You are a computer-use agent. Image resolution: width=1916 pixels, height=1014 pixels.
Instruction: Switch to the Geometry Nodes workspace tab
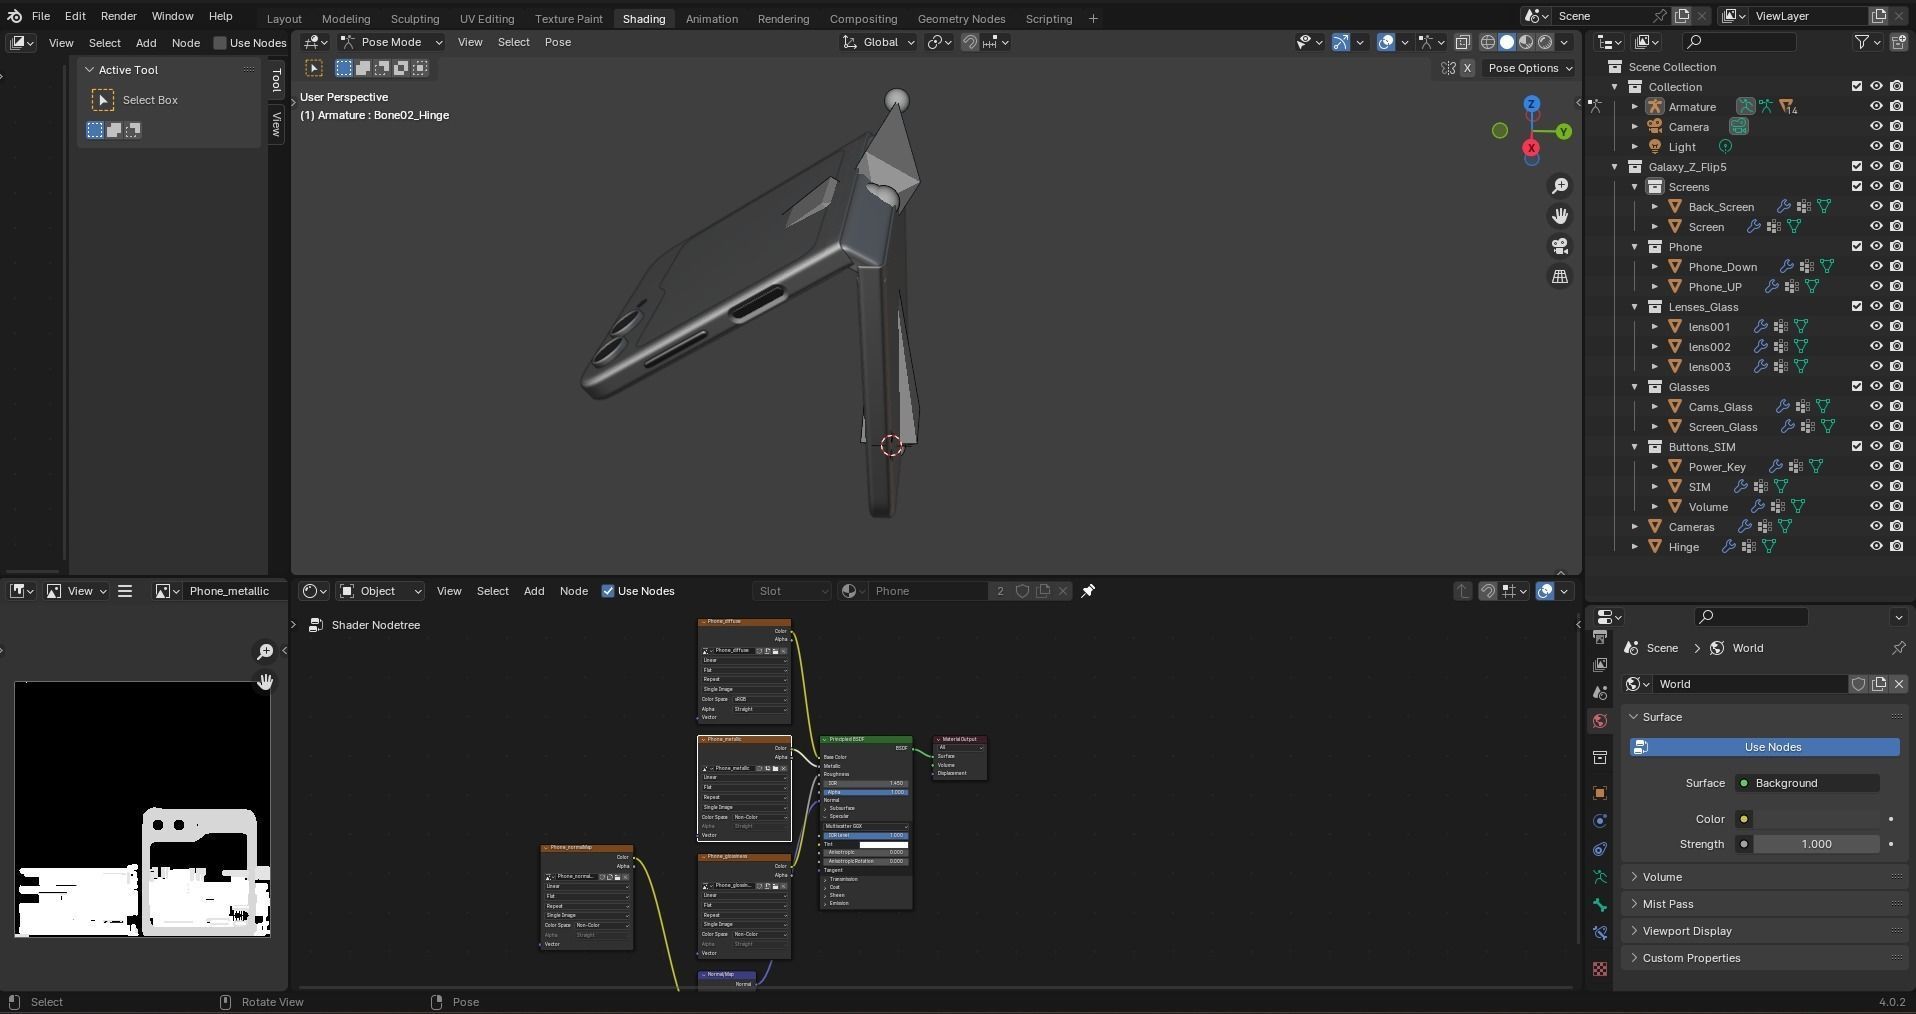tap(961, 18)
